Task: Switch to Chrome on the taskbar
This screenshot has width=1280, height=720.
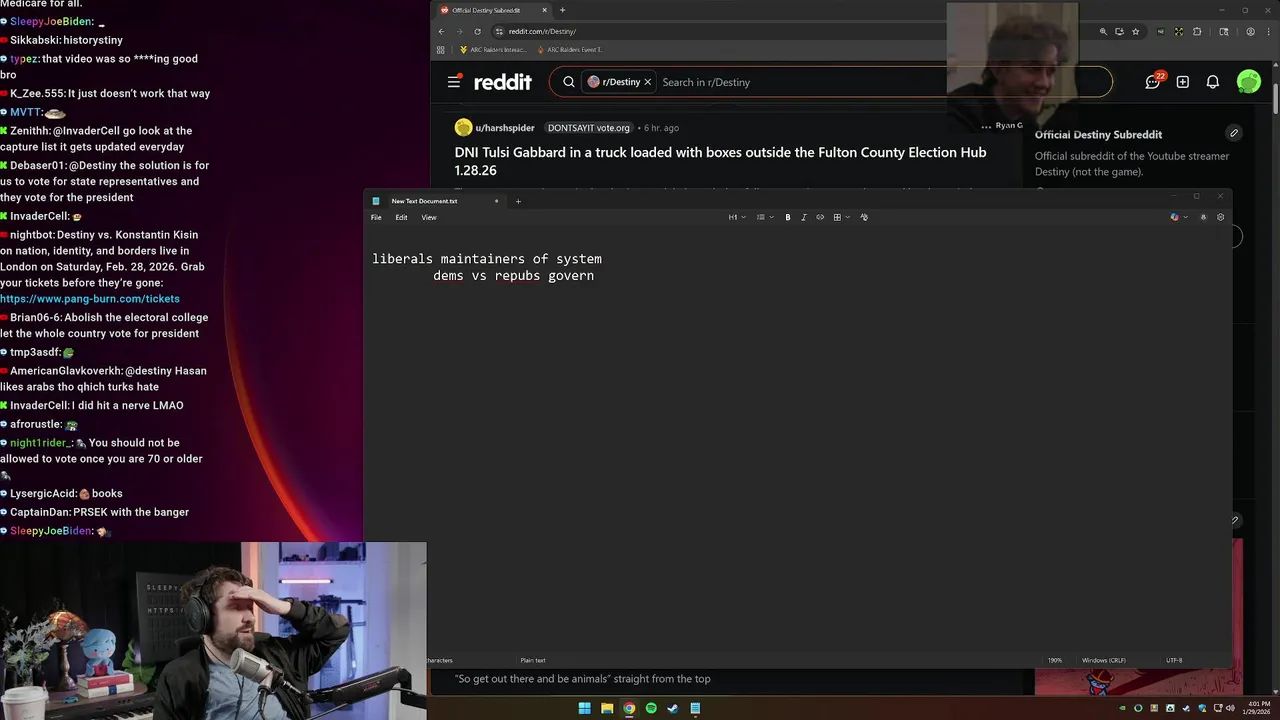Action: pyautogui.click(x=629, y=708)
